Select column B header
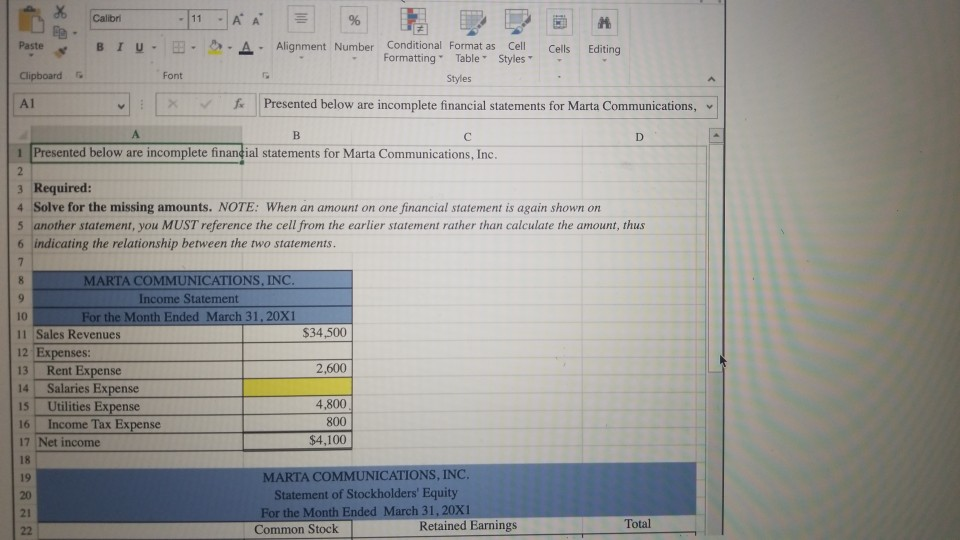The image size is (960, 540). pyautogui.click(x=296, y=135)
